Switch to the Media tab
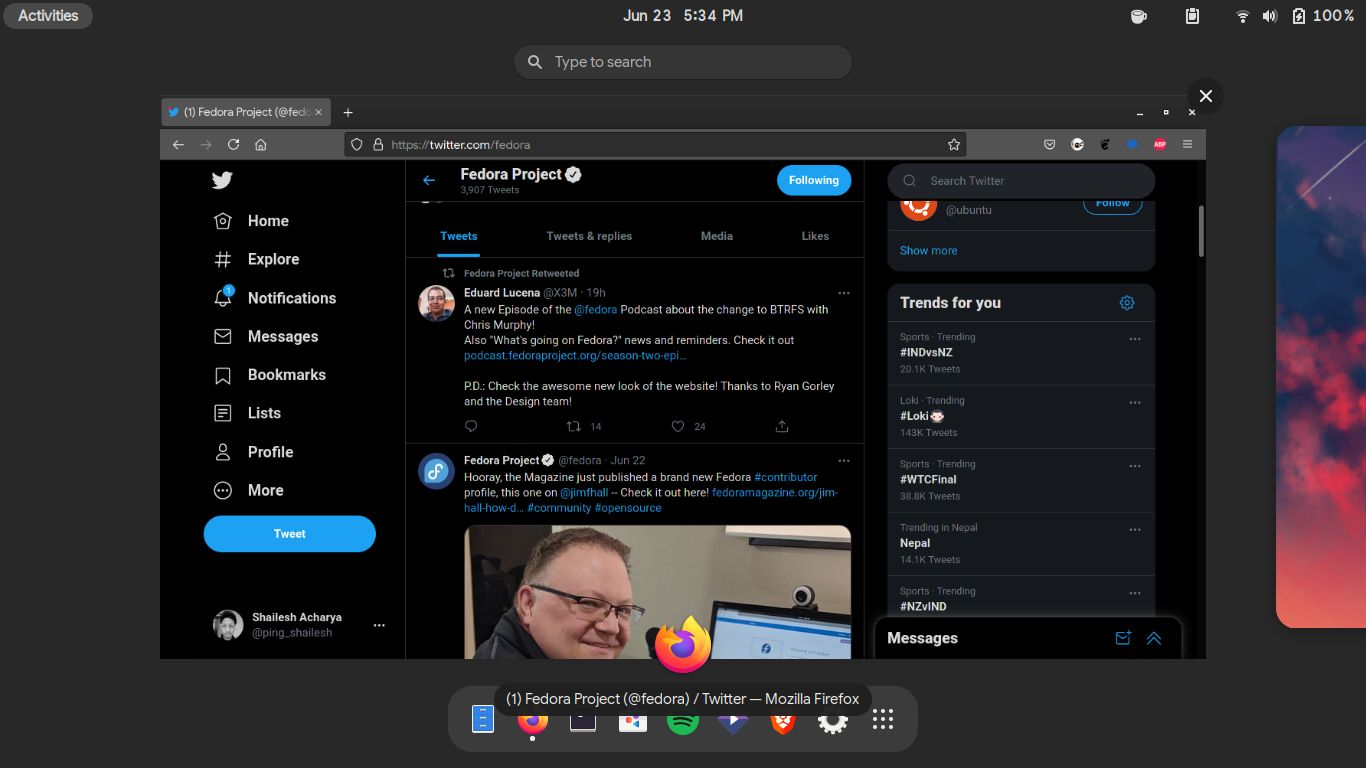 coord(716,236)
